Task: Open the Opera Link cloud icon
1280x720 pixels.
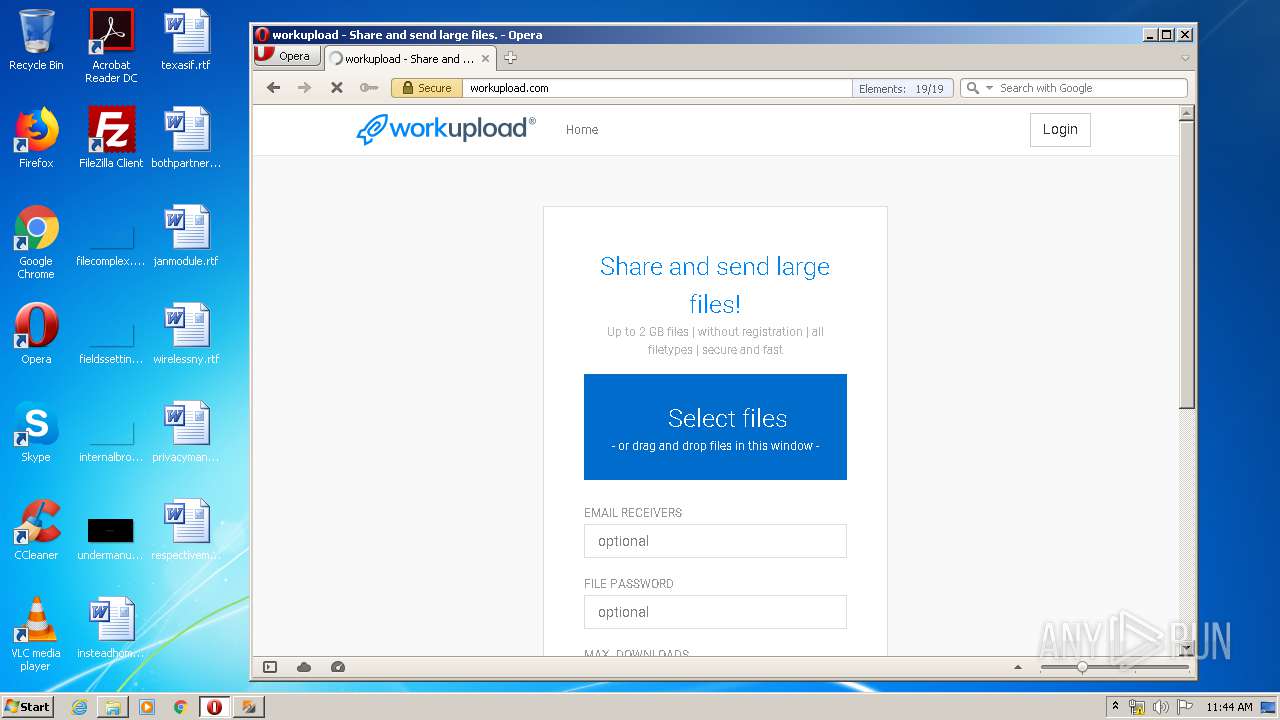Action: (x=304, y=667)
